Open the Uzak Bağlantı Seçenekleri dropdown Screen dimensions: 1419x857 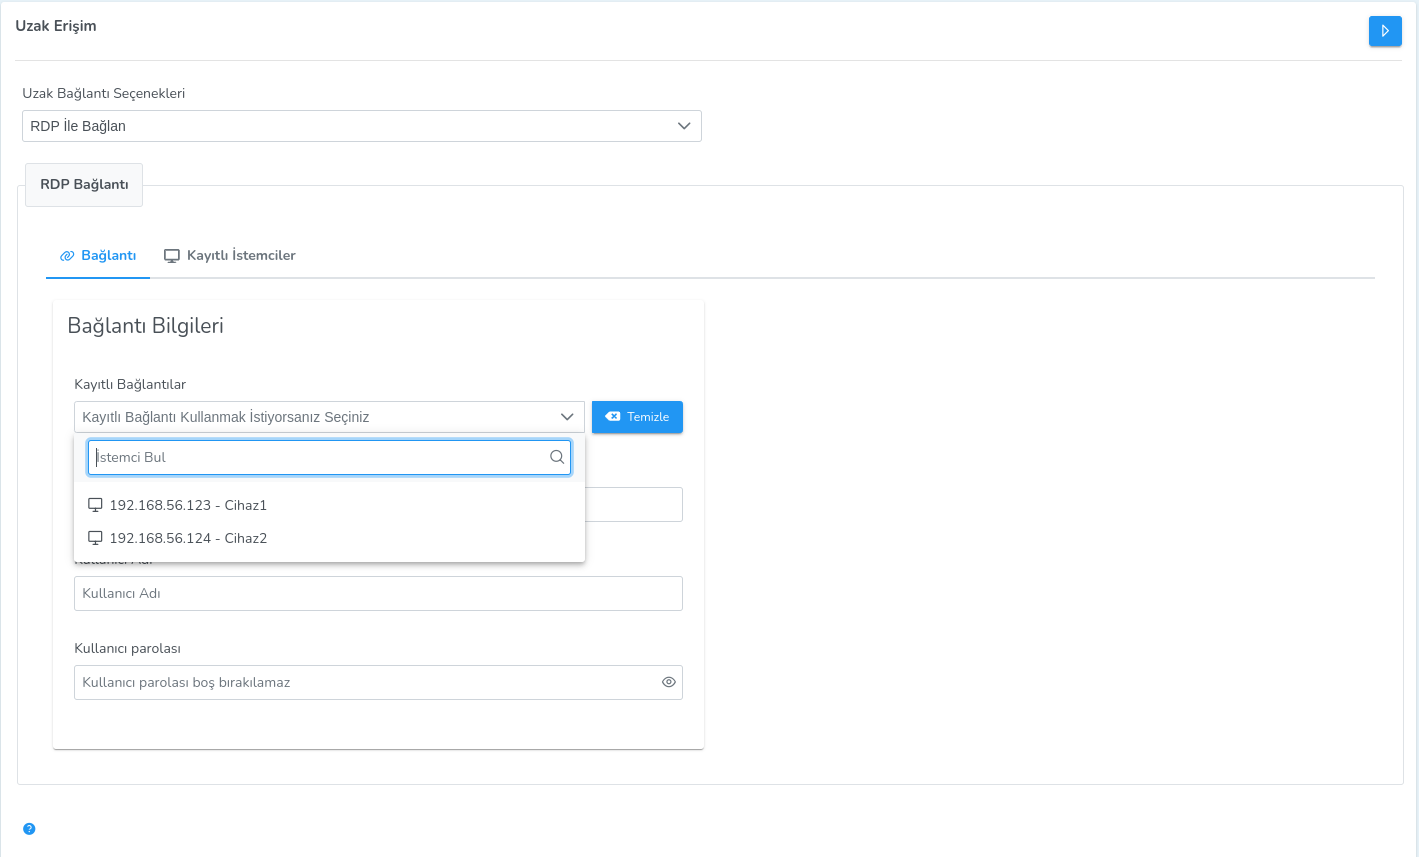[x=361, y=126]
